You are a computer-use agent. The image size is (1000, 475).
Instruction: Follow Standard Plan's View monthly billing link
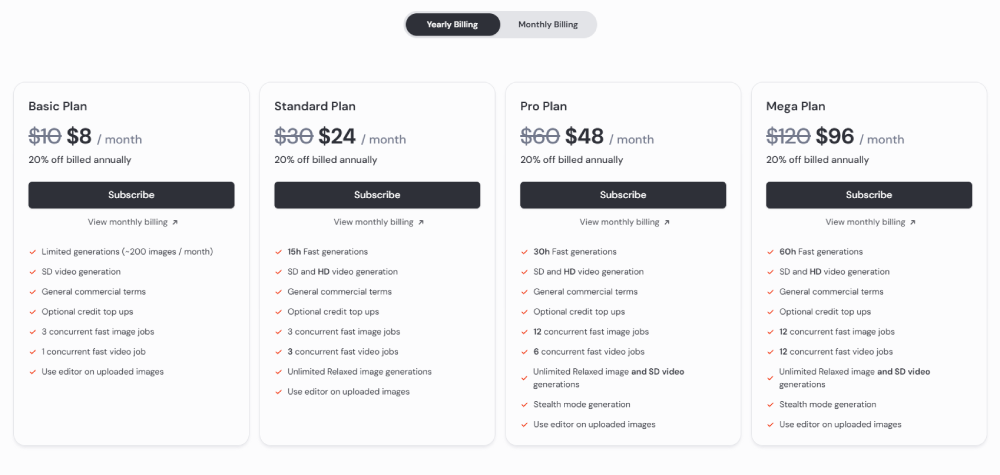pos(371,222)
